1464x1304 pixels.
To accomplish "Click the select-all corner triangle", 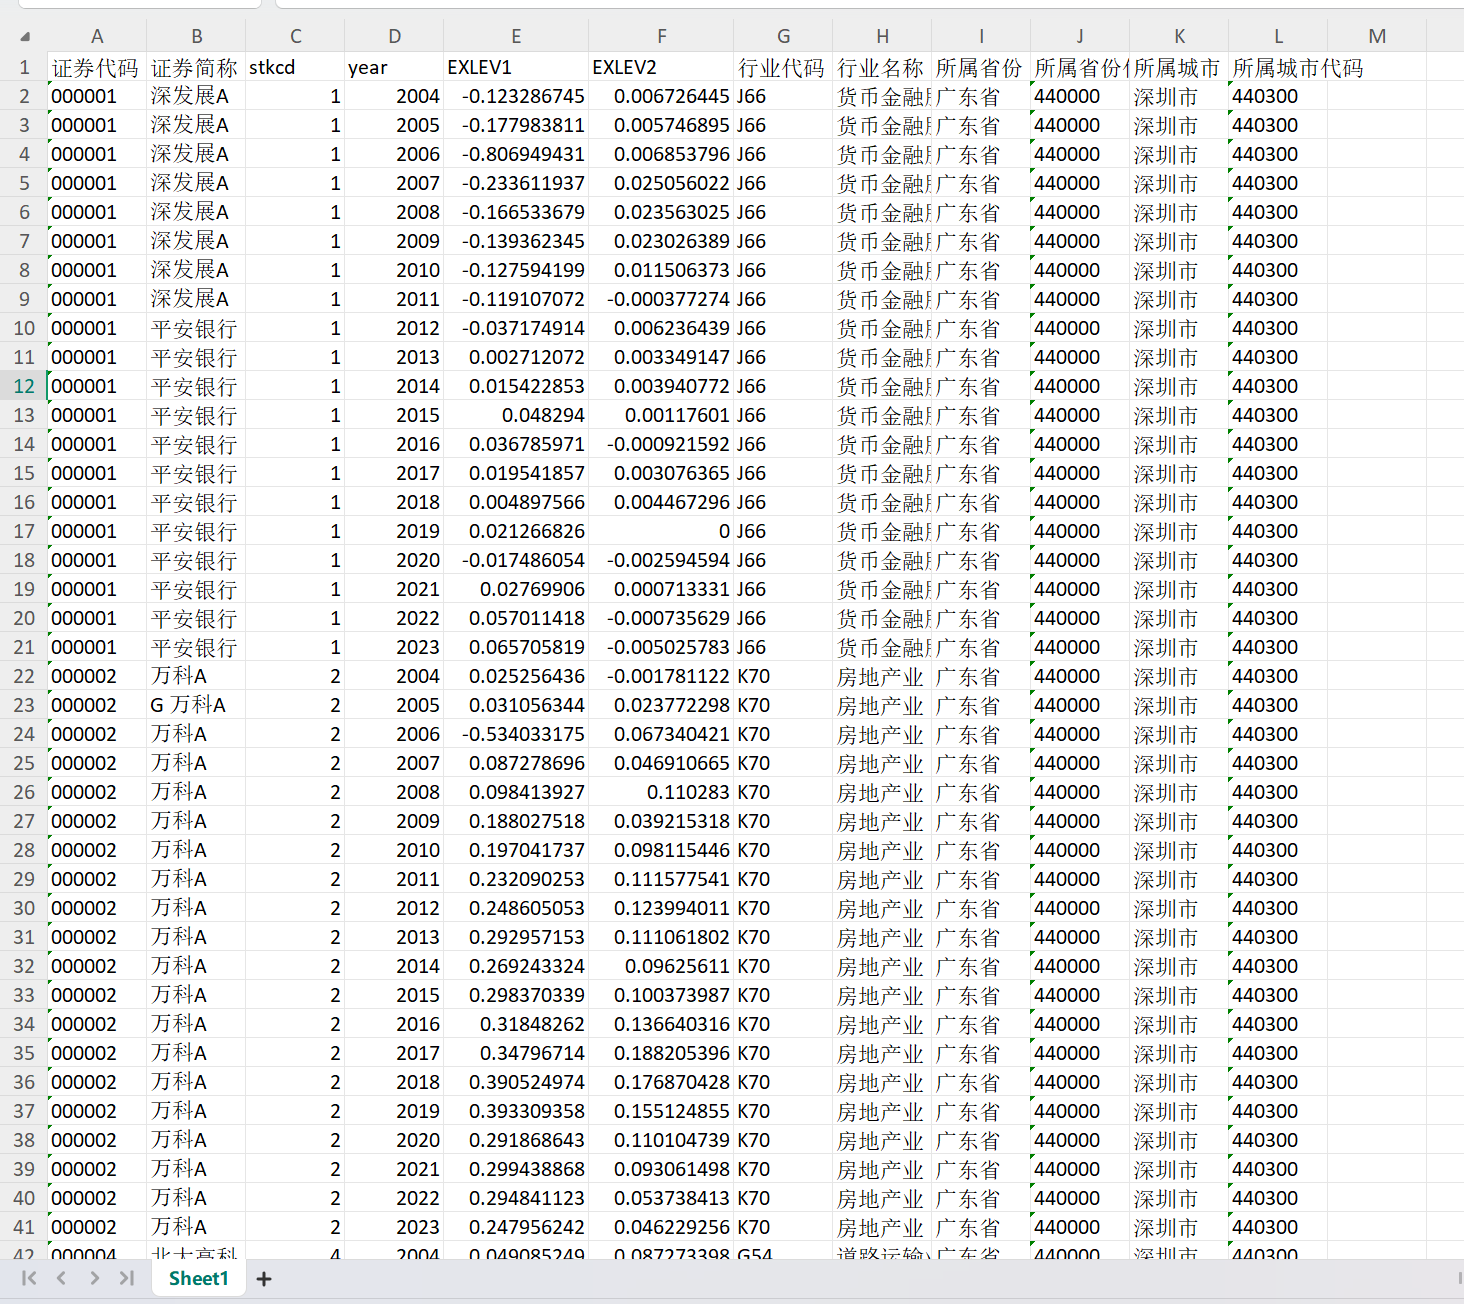I will [24, 37].
